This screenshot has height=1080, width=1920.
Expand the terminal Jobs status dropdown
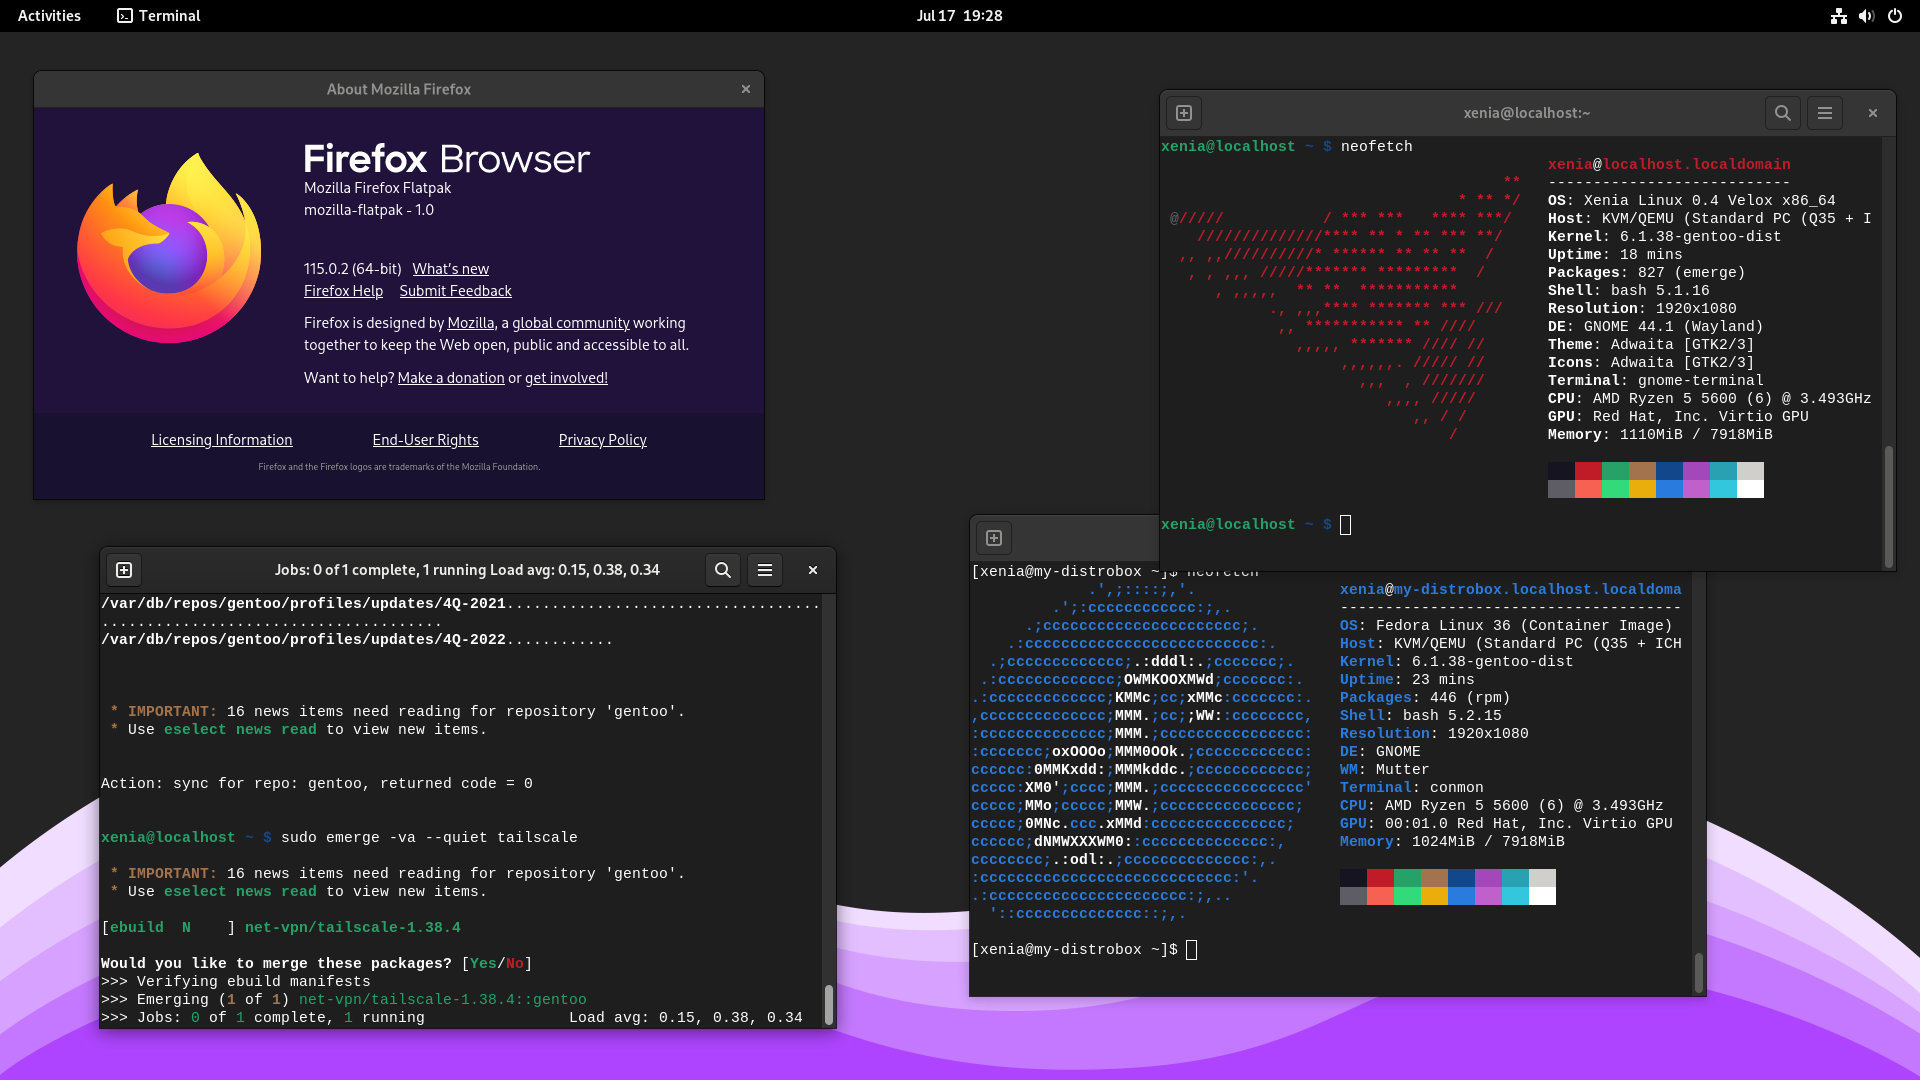pos(467,570)
